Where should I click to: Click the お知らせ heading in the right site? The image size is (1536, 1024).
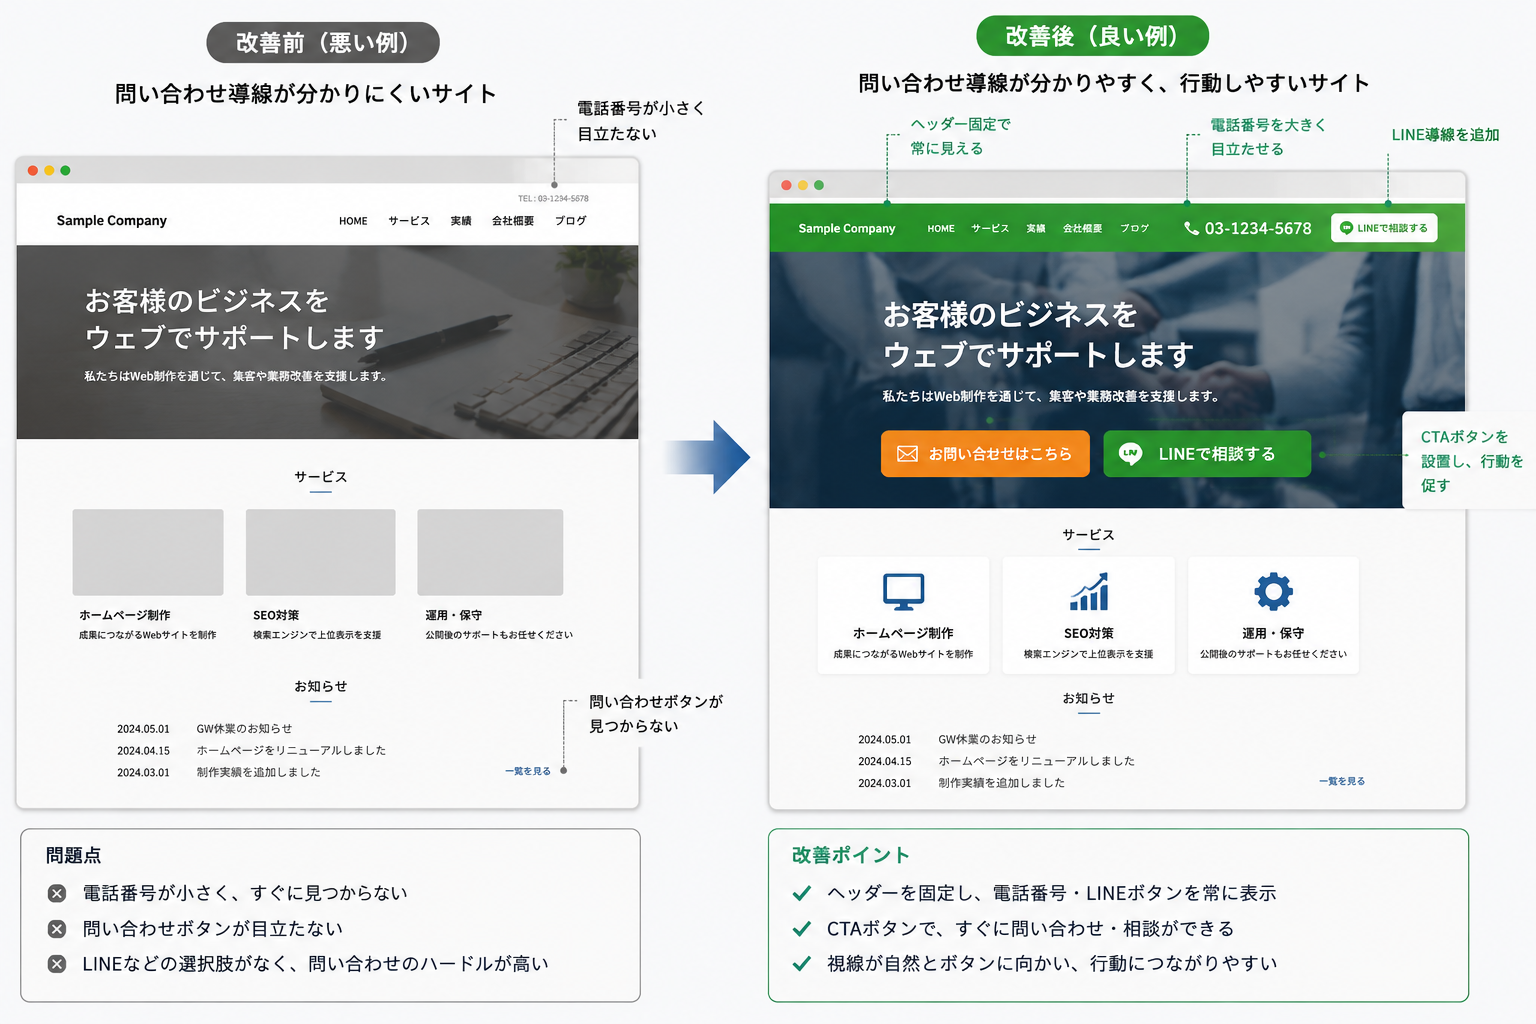[x=1088, y=698]
